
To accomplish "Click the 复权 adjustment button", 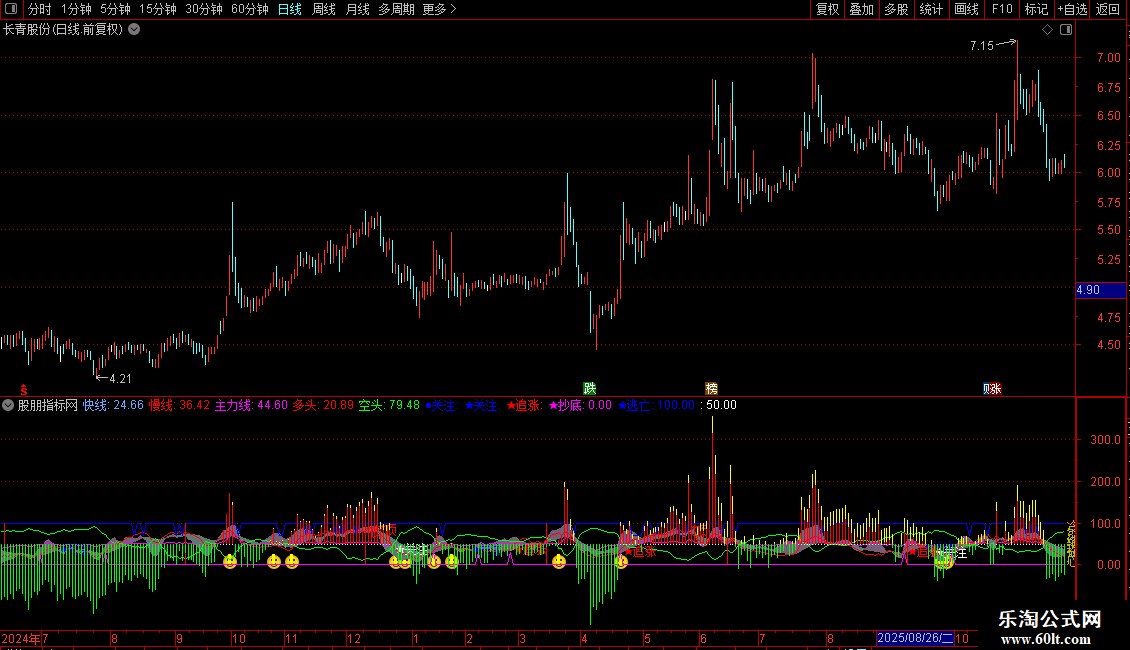I will 827,9.
